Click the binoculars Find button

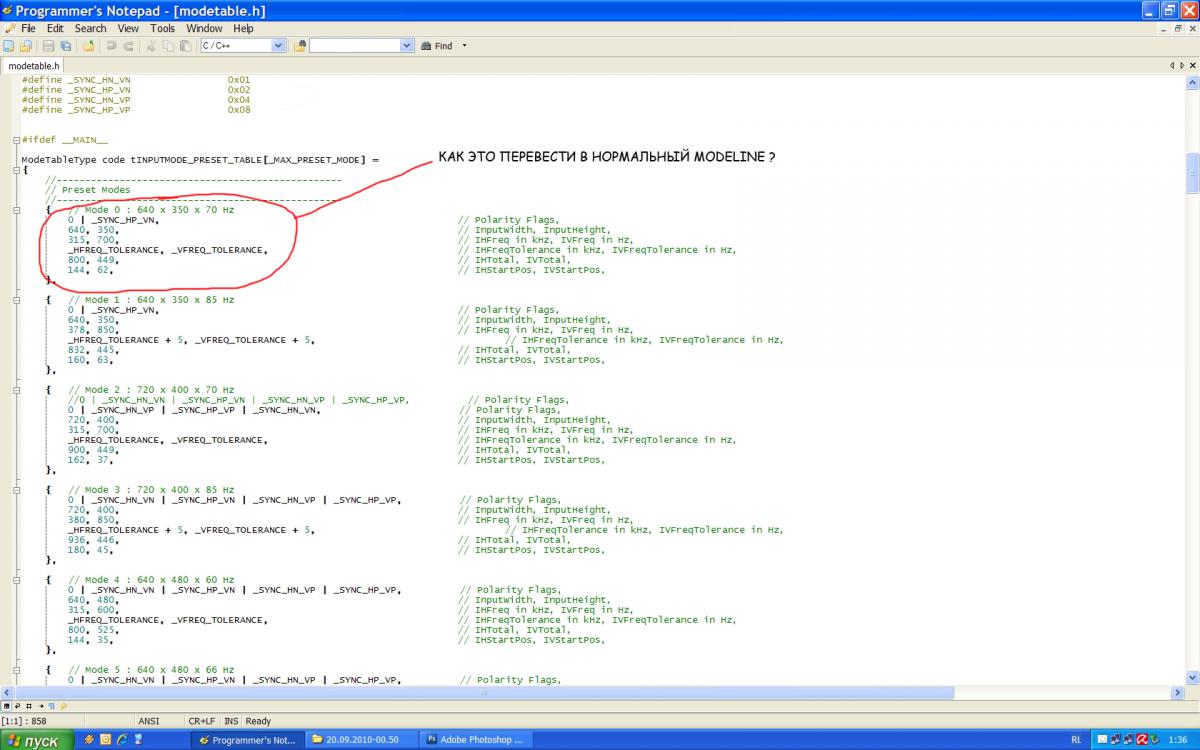point(437,46)
